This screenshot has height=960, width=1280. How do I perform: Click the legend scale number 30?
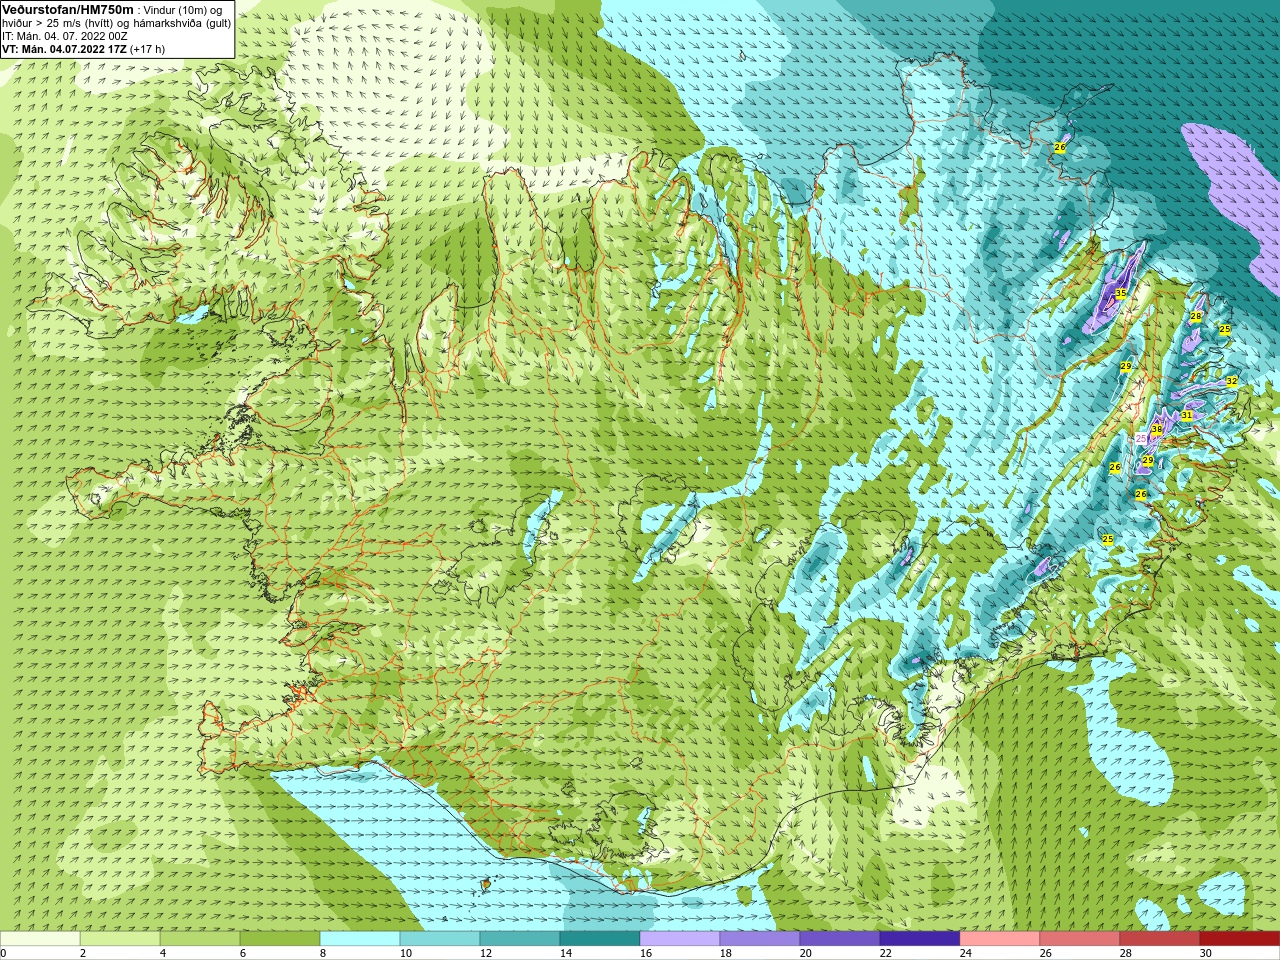pos(1206,953)
